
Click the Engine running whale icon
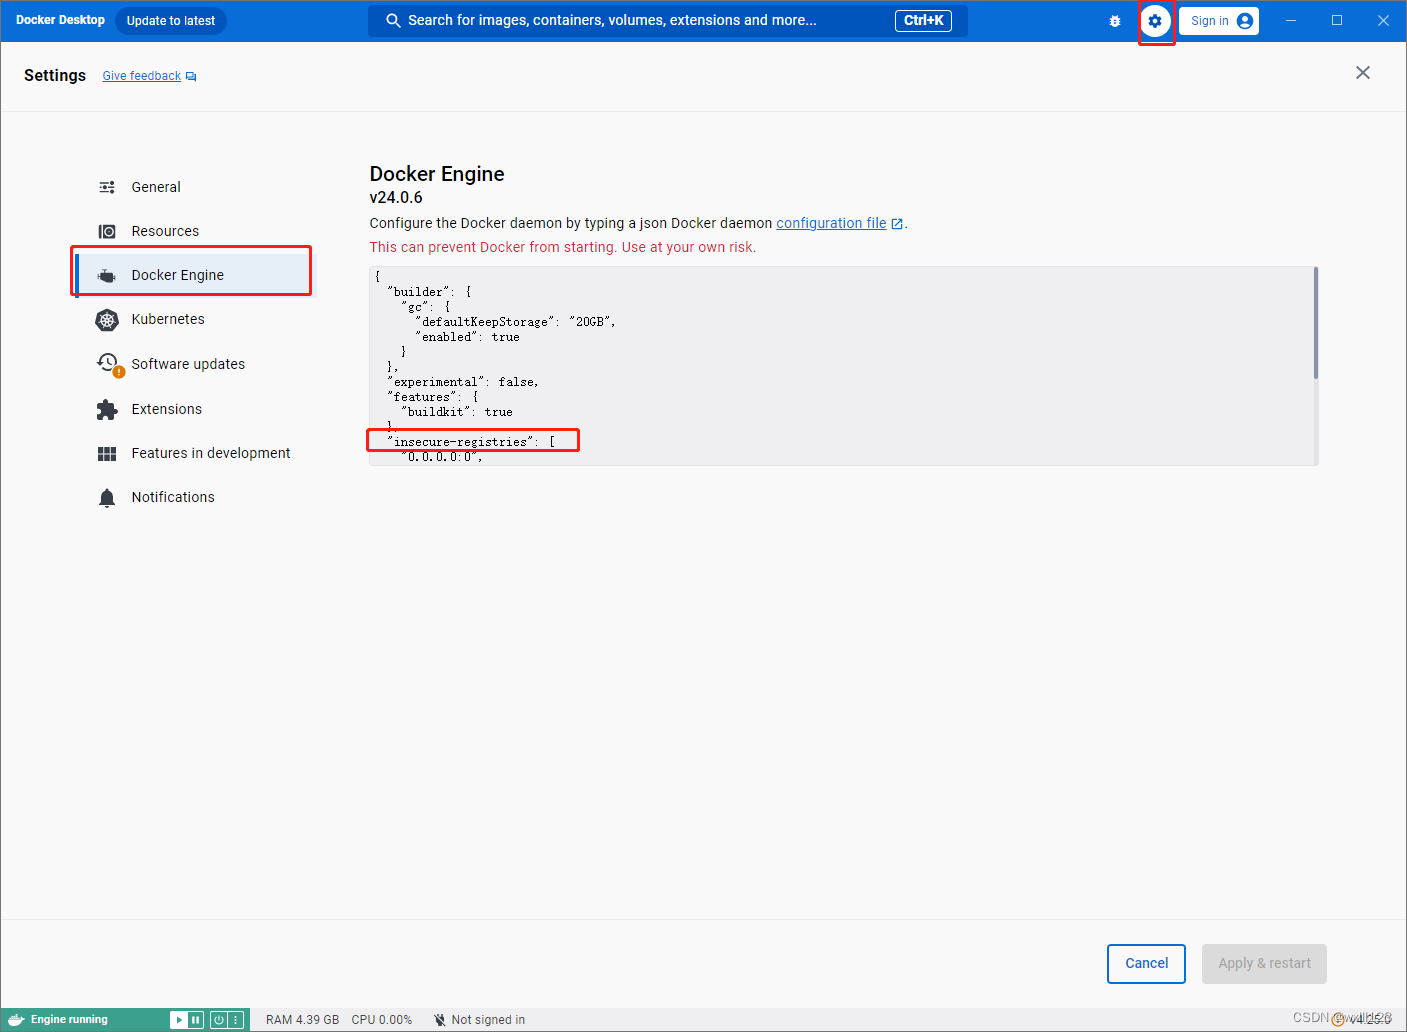(16, 1020)
